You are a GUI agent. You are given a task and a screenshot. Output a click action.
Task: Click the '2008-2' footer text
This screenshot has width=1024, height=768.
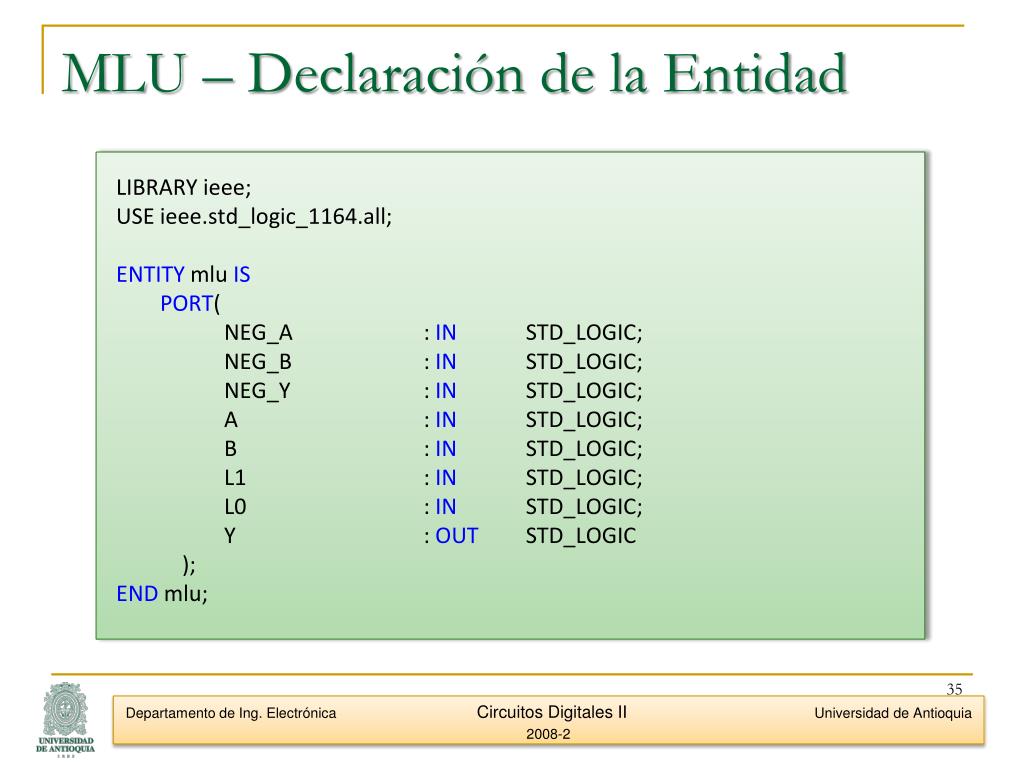coord(548,735)
